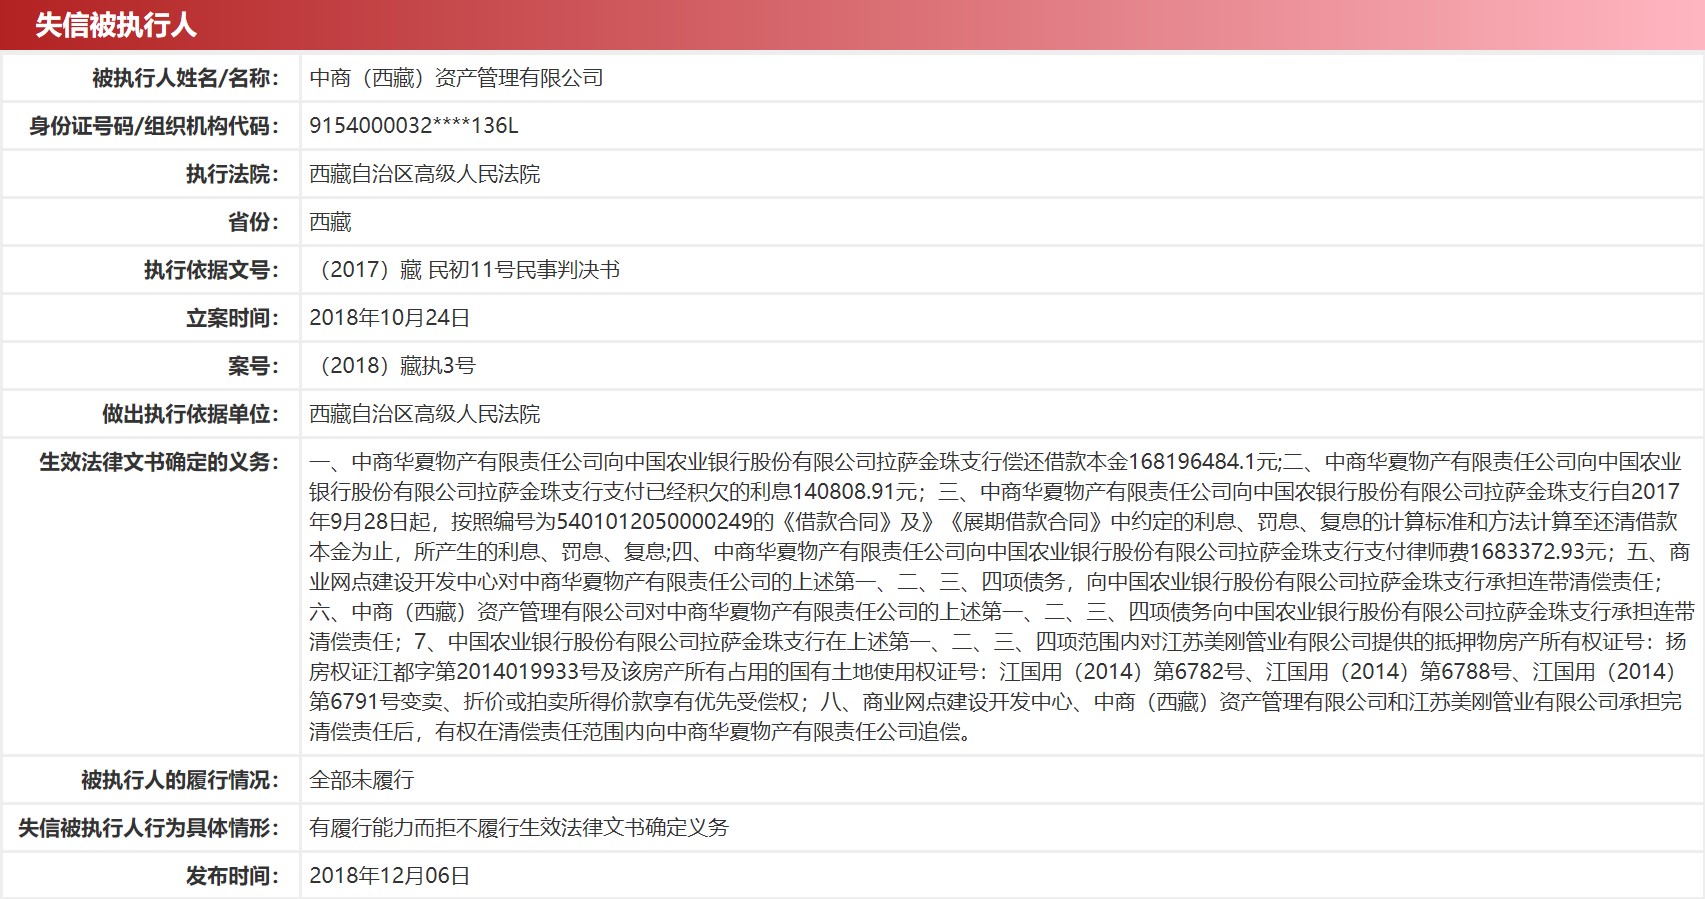
Task: Click 西藏自治区高级人民法院 in the 执行法院 row
Action: coord(425,174)
